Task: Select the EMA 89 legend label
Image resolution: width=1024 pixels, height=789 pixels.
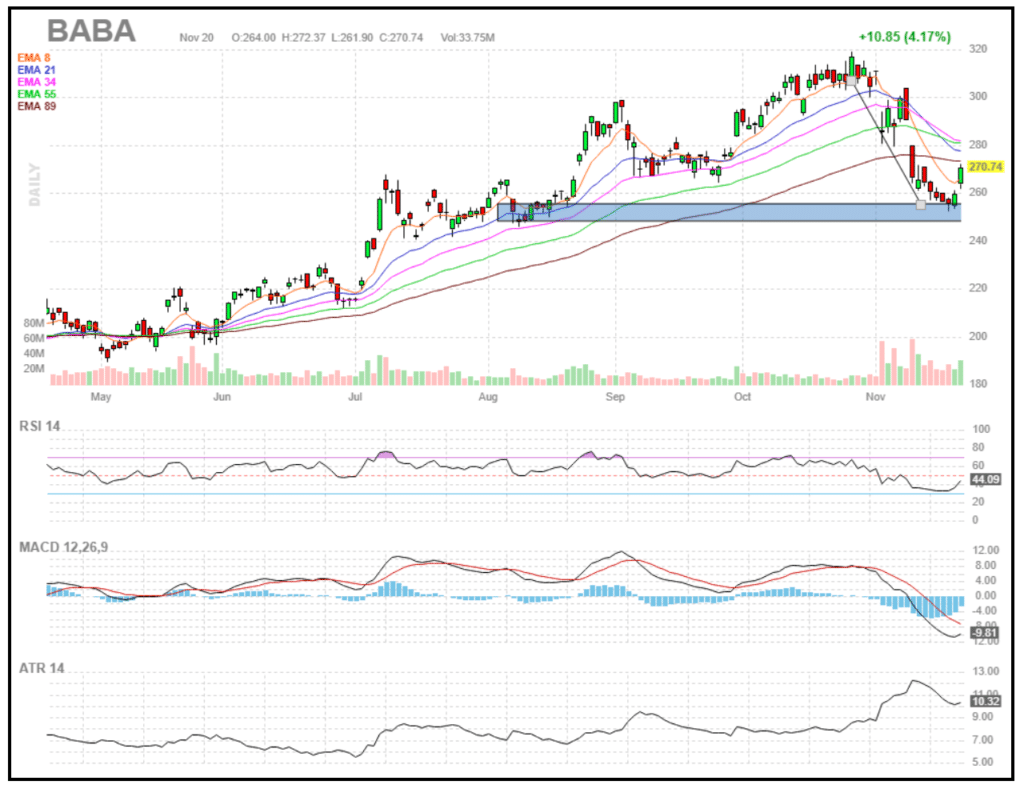Action: point(37,106)
